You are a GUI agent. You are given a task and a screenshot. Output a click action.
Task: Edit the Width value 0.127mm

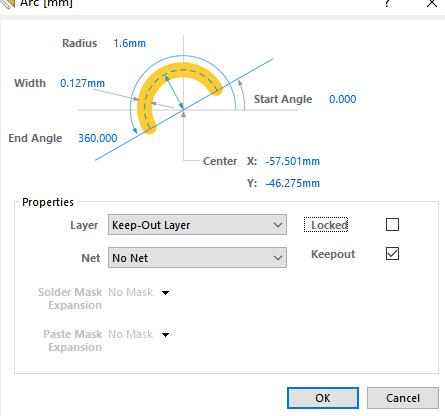pyautogui.click(x=82, y=83)
